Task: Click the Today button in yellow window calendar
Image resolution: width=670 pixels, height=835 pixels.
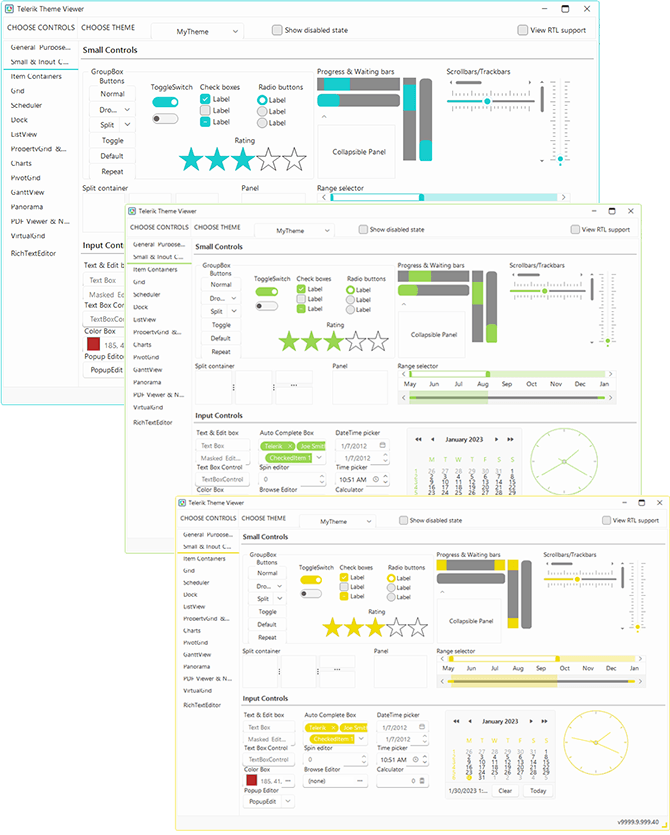Action: pos(538,791)
